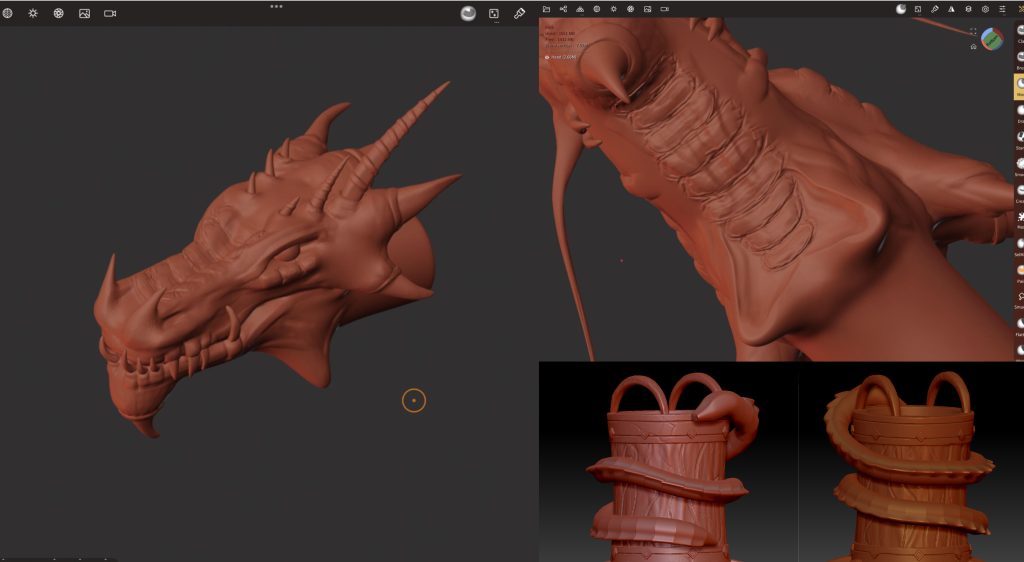Toggle fullscreen view in right viewport
The width and height of the screenshot is (1024, 562).
973,31
